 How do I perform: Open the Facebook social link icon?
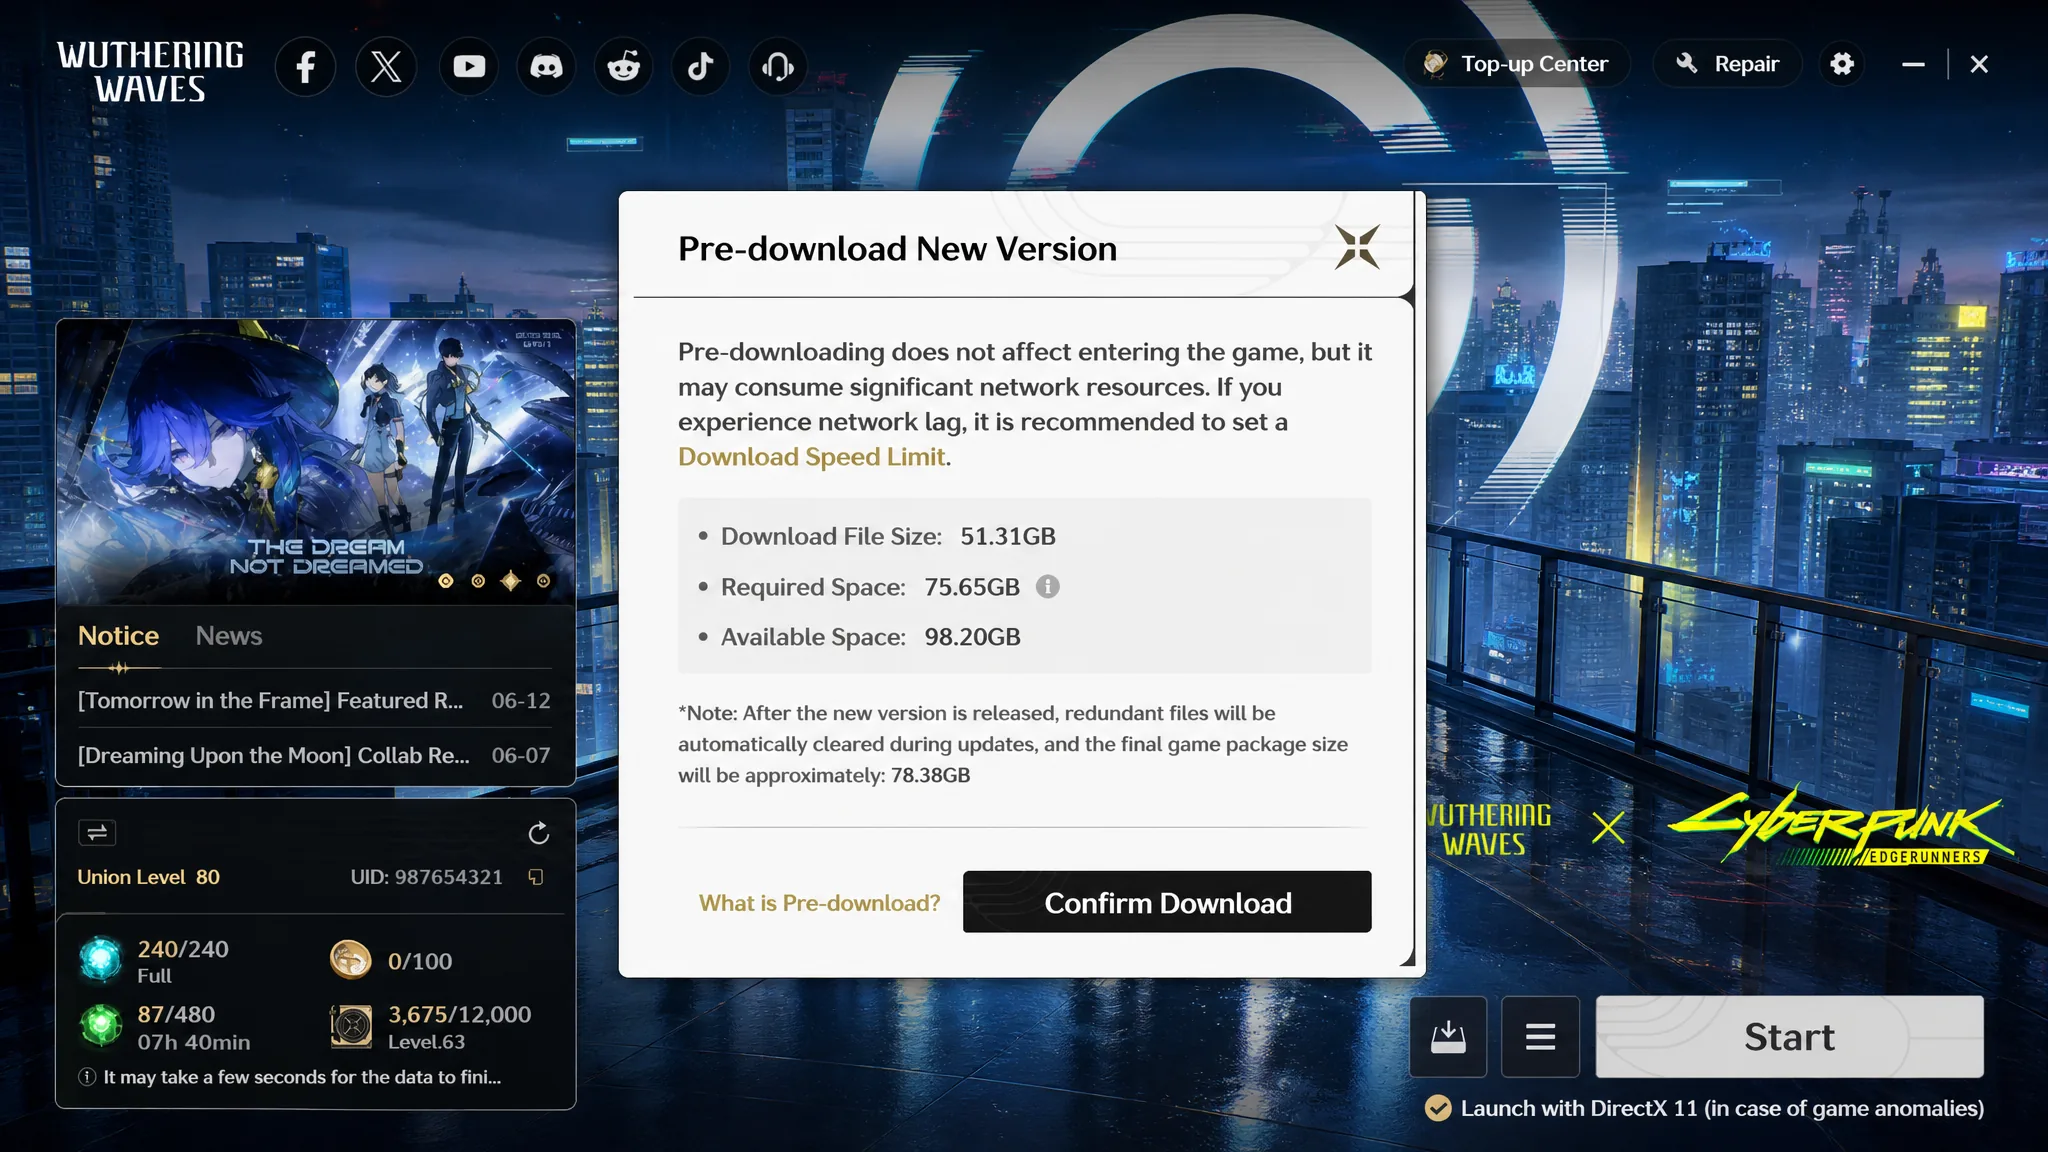pos(306,67)
